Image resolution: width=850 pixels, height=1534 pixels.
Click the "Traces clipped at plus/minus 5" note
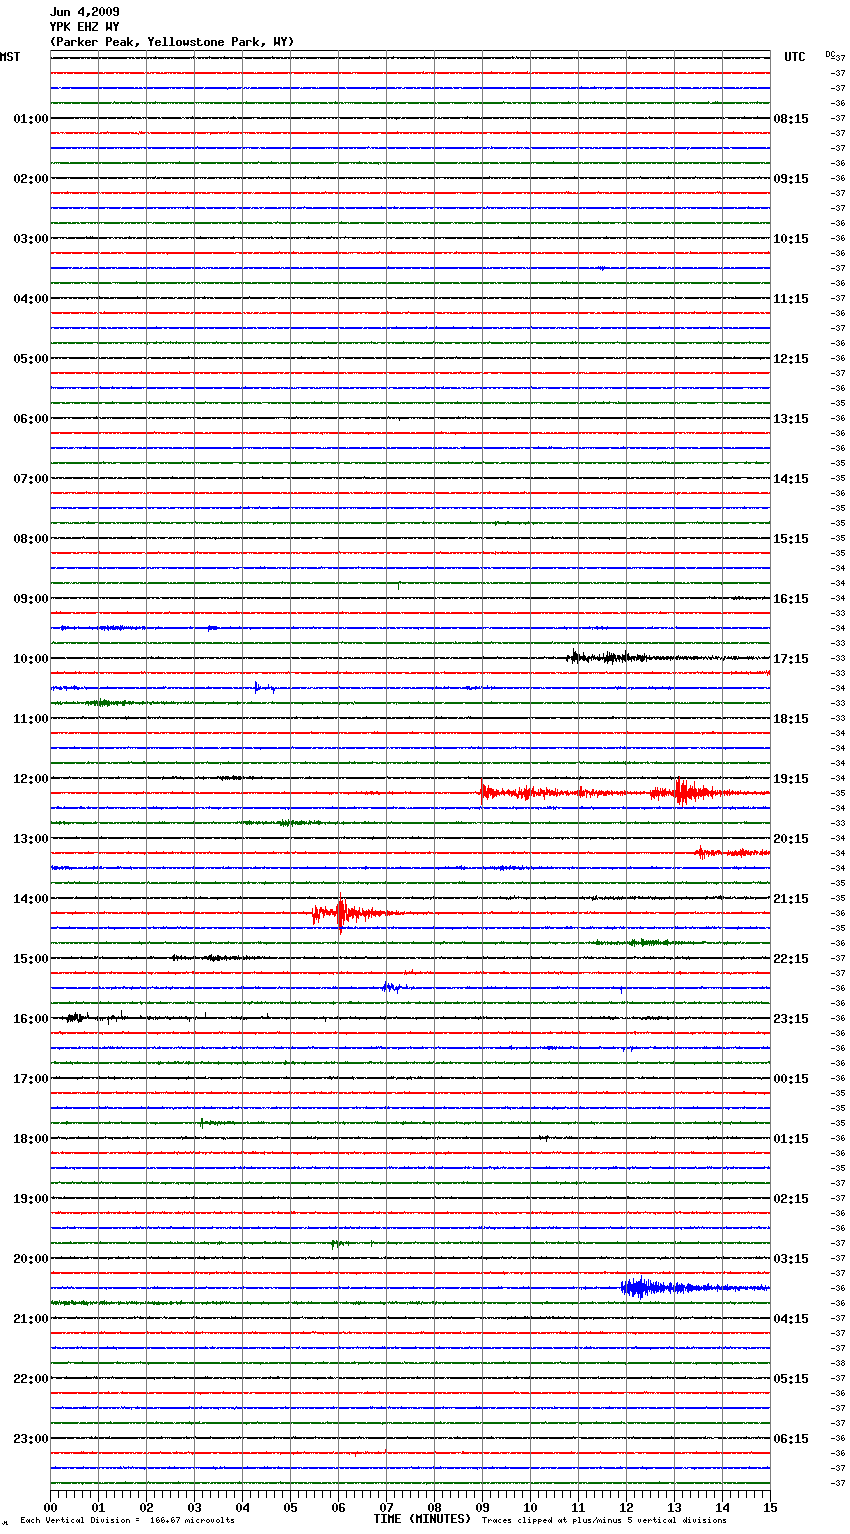(x=605, y=1521)
